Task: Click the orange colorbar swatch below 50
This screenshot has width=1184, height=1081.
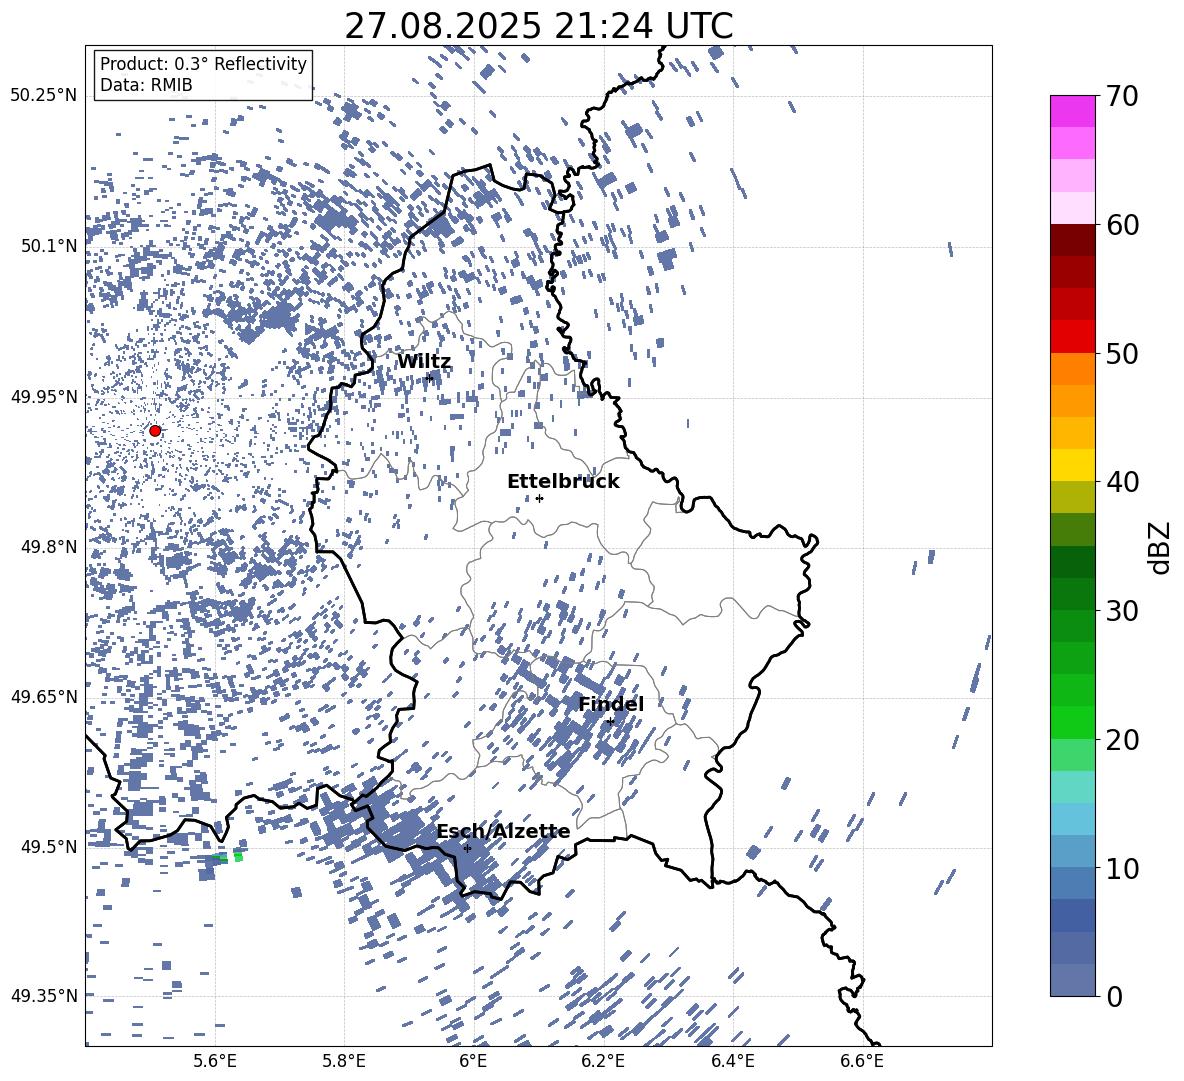Action: pos(1073,369)
